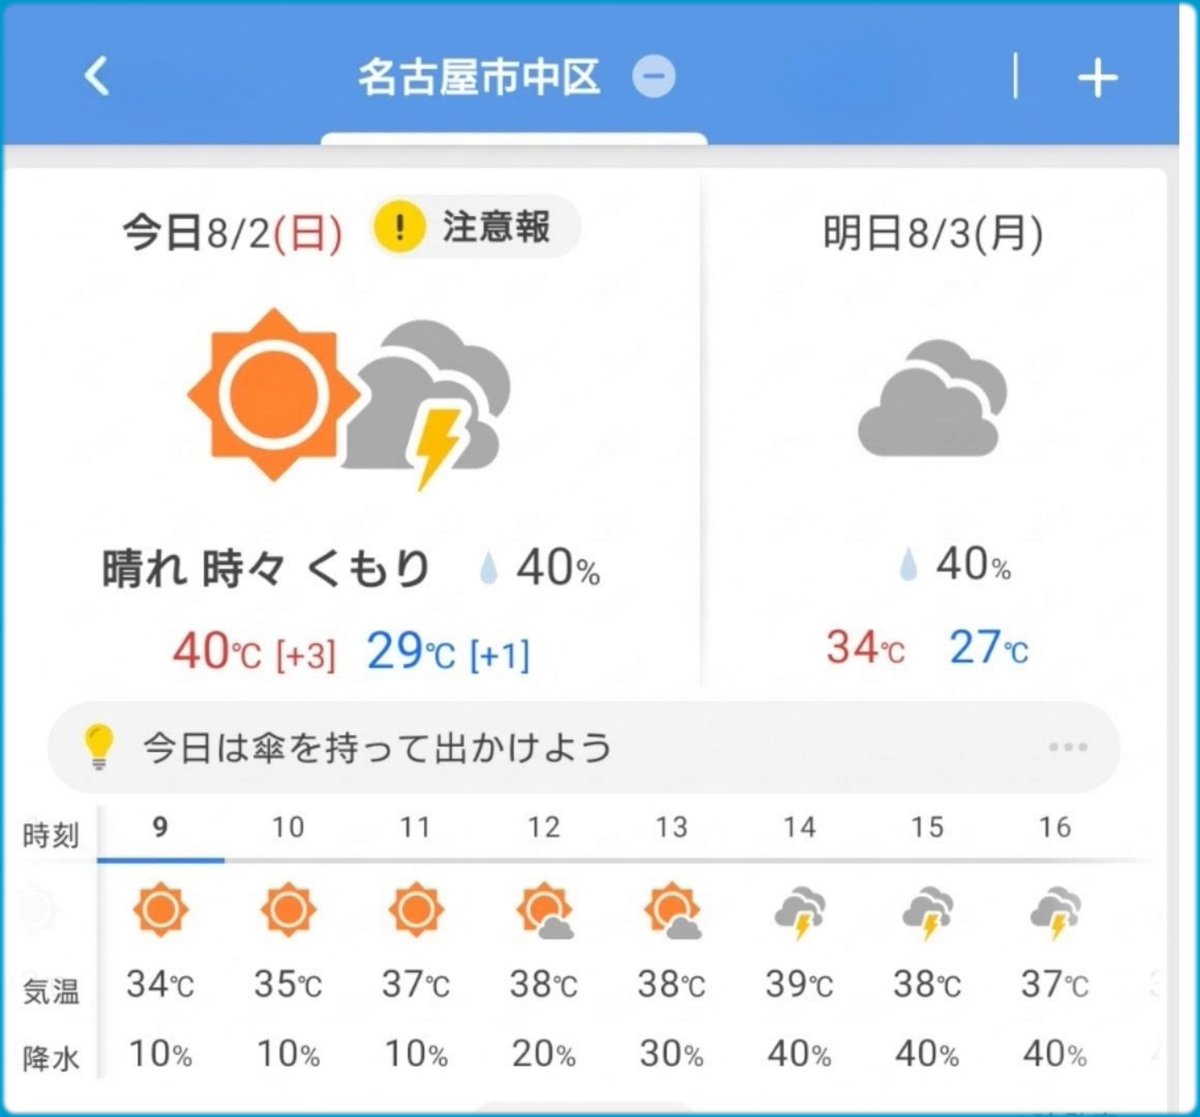Screen dimensions: 1200x1117
Task: Go back using the left arrow
Action: click(x=96, y=76)
